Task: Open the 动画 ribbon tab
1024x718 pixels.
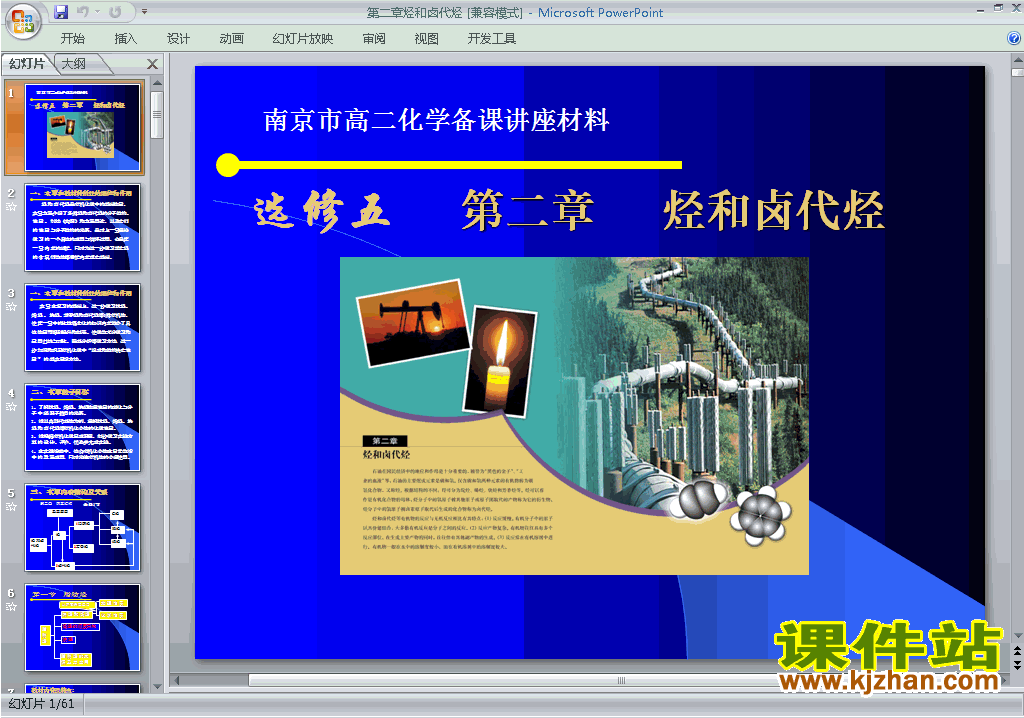Action: [x=231, y=39]
